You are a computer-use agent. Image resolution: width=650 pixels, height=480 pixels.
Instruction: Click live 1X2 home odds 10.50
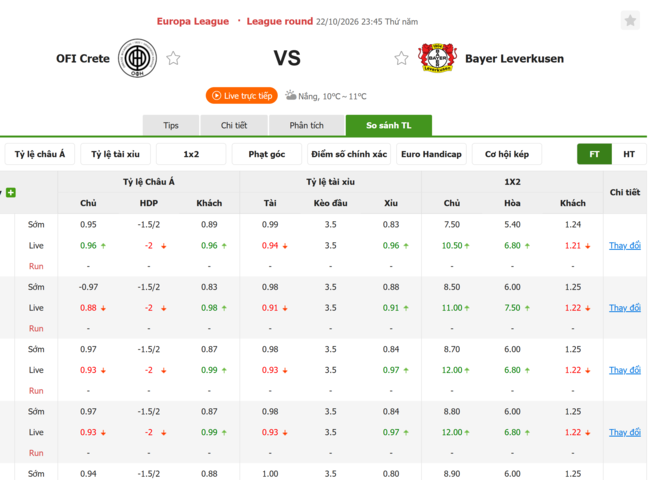click(452, 245)
